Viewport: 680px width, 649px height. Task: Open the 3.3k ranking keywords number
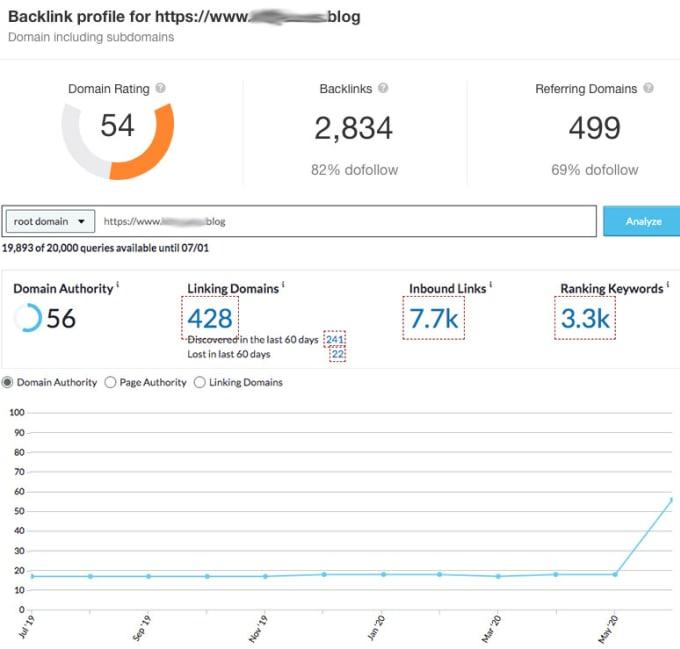(x=585, y=319)
